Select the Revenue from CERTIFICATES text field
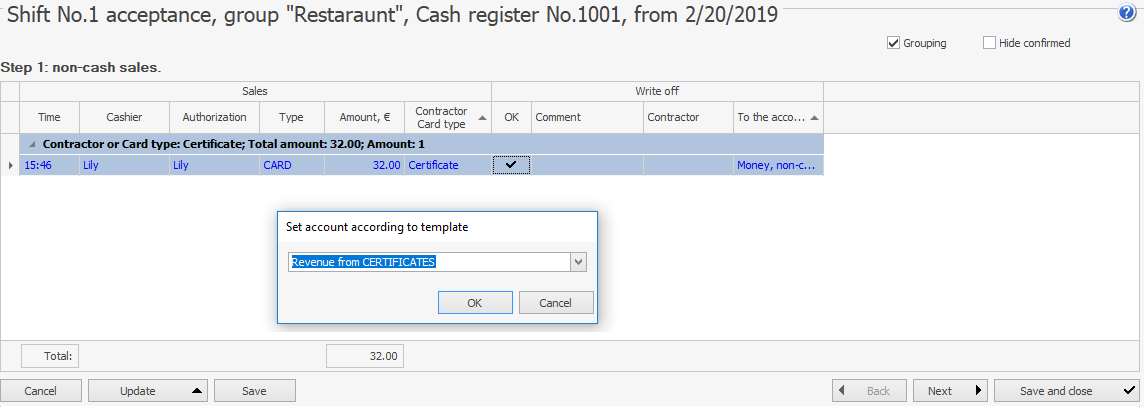Image resolution: width=1144 pixels, height=407 pixels. pyautogui.click(x=427, y=262)
